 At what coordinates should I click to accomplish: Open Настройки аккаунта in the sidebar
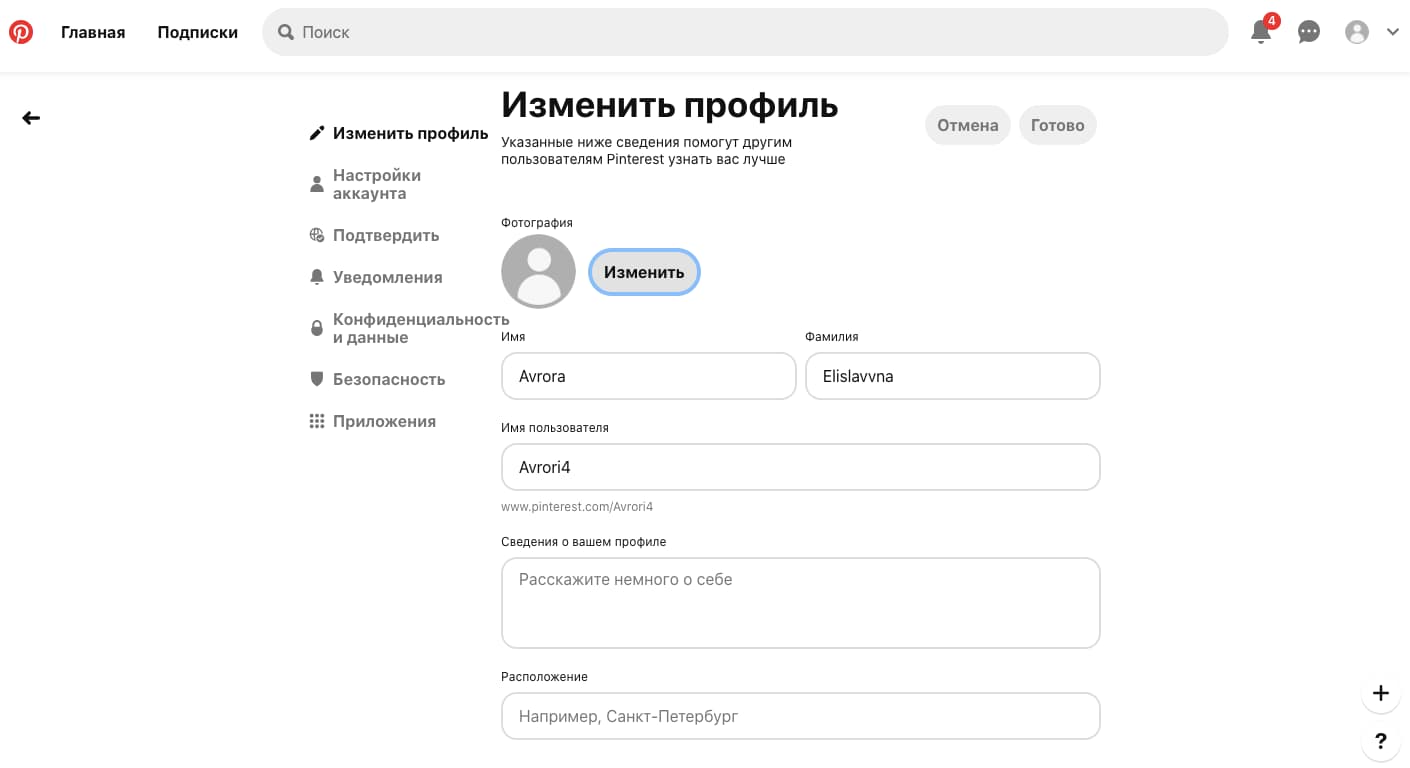point(376,184)
